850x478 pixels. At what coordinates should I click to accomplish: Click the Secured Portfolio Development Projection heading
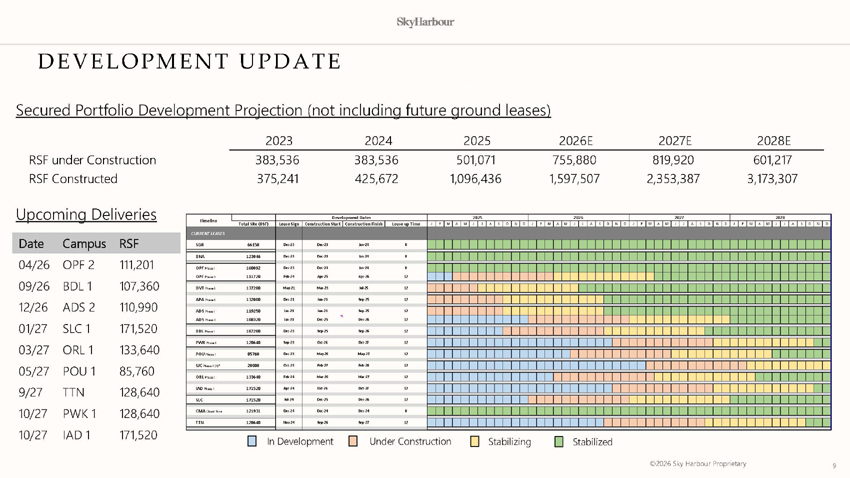point(283,109)
